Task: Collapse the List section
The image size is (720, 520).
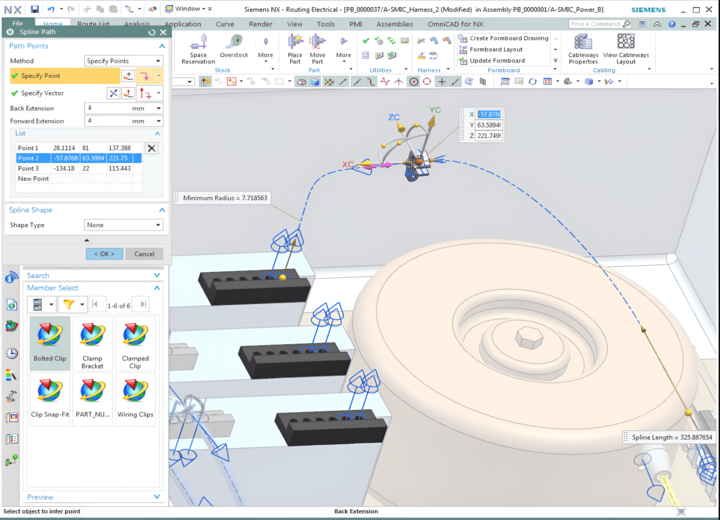Action: 158,133
